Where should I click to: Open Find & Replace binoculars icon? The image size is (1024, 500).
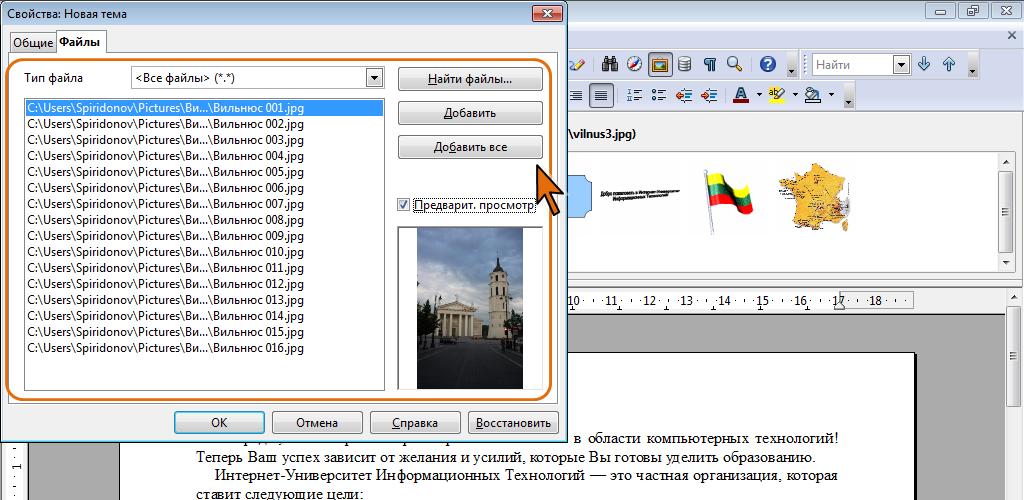[x=609, y=65]
